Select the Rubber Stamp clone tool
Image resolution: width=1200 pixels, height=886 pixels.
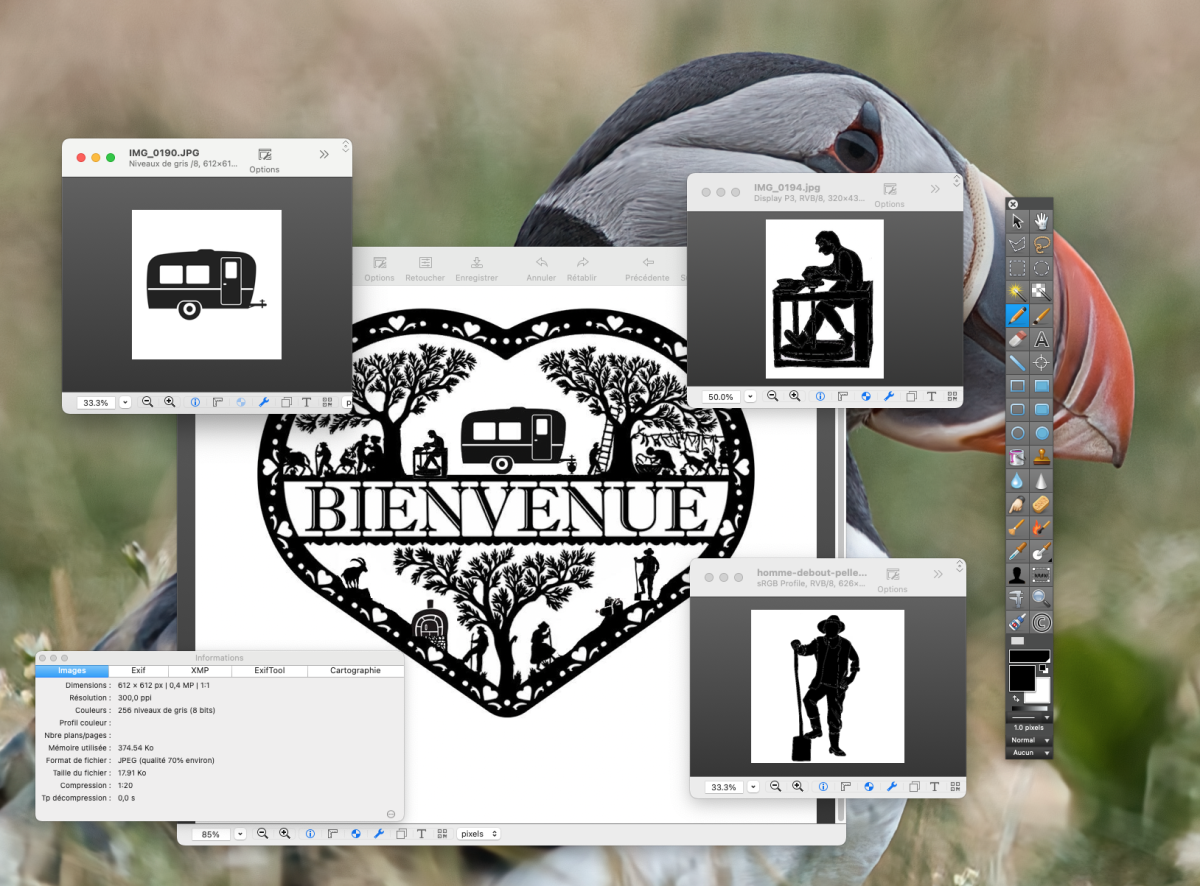[x=1041, y=458]
